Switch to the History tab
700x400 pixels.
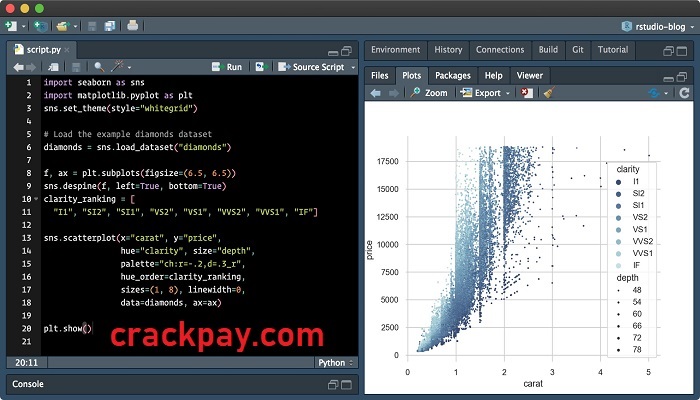coord(448,50)
